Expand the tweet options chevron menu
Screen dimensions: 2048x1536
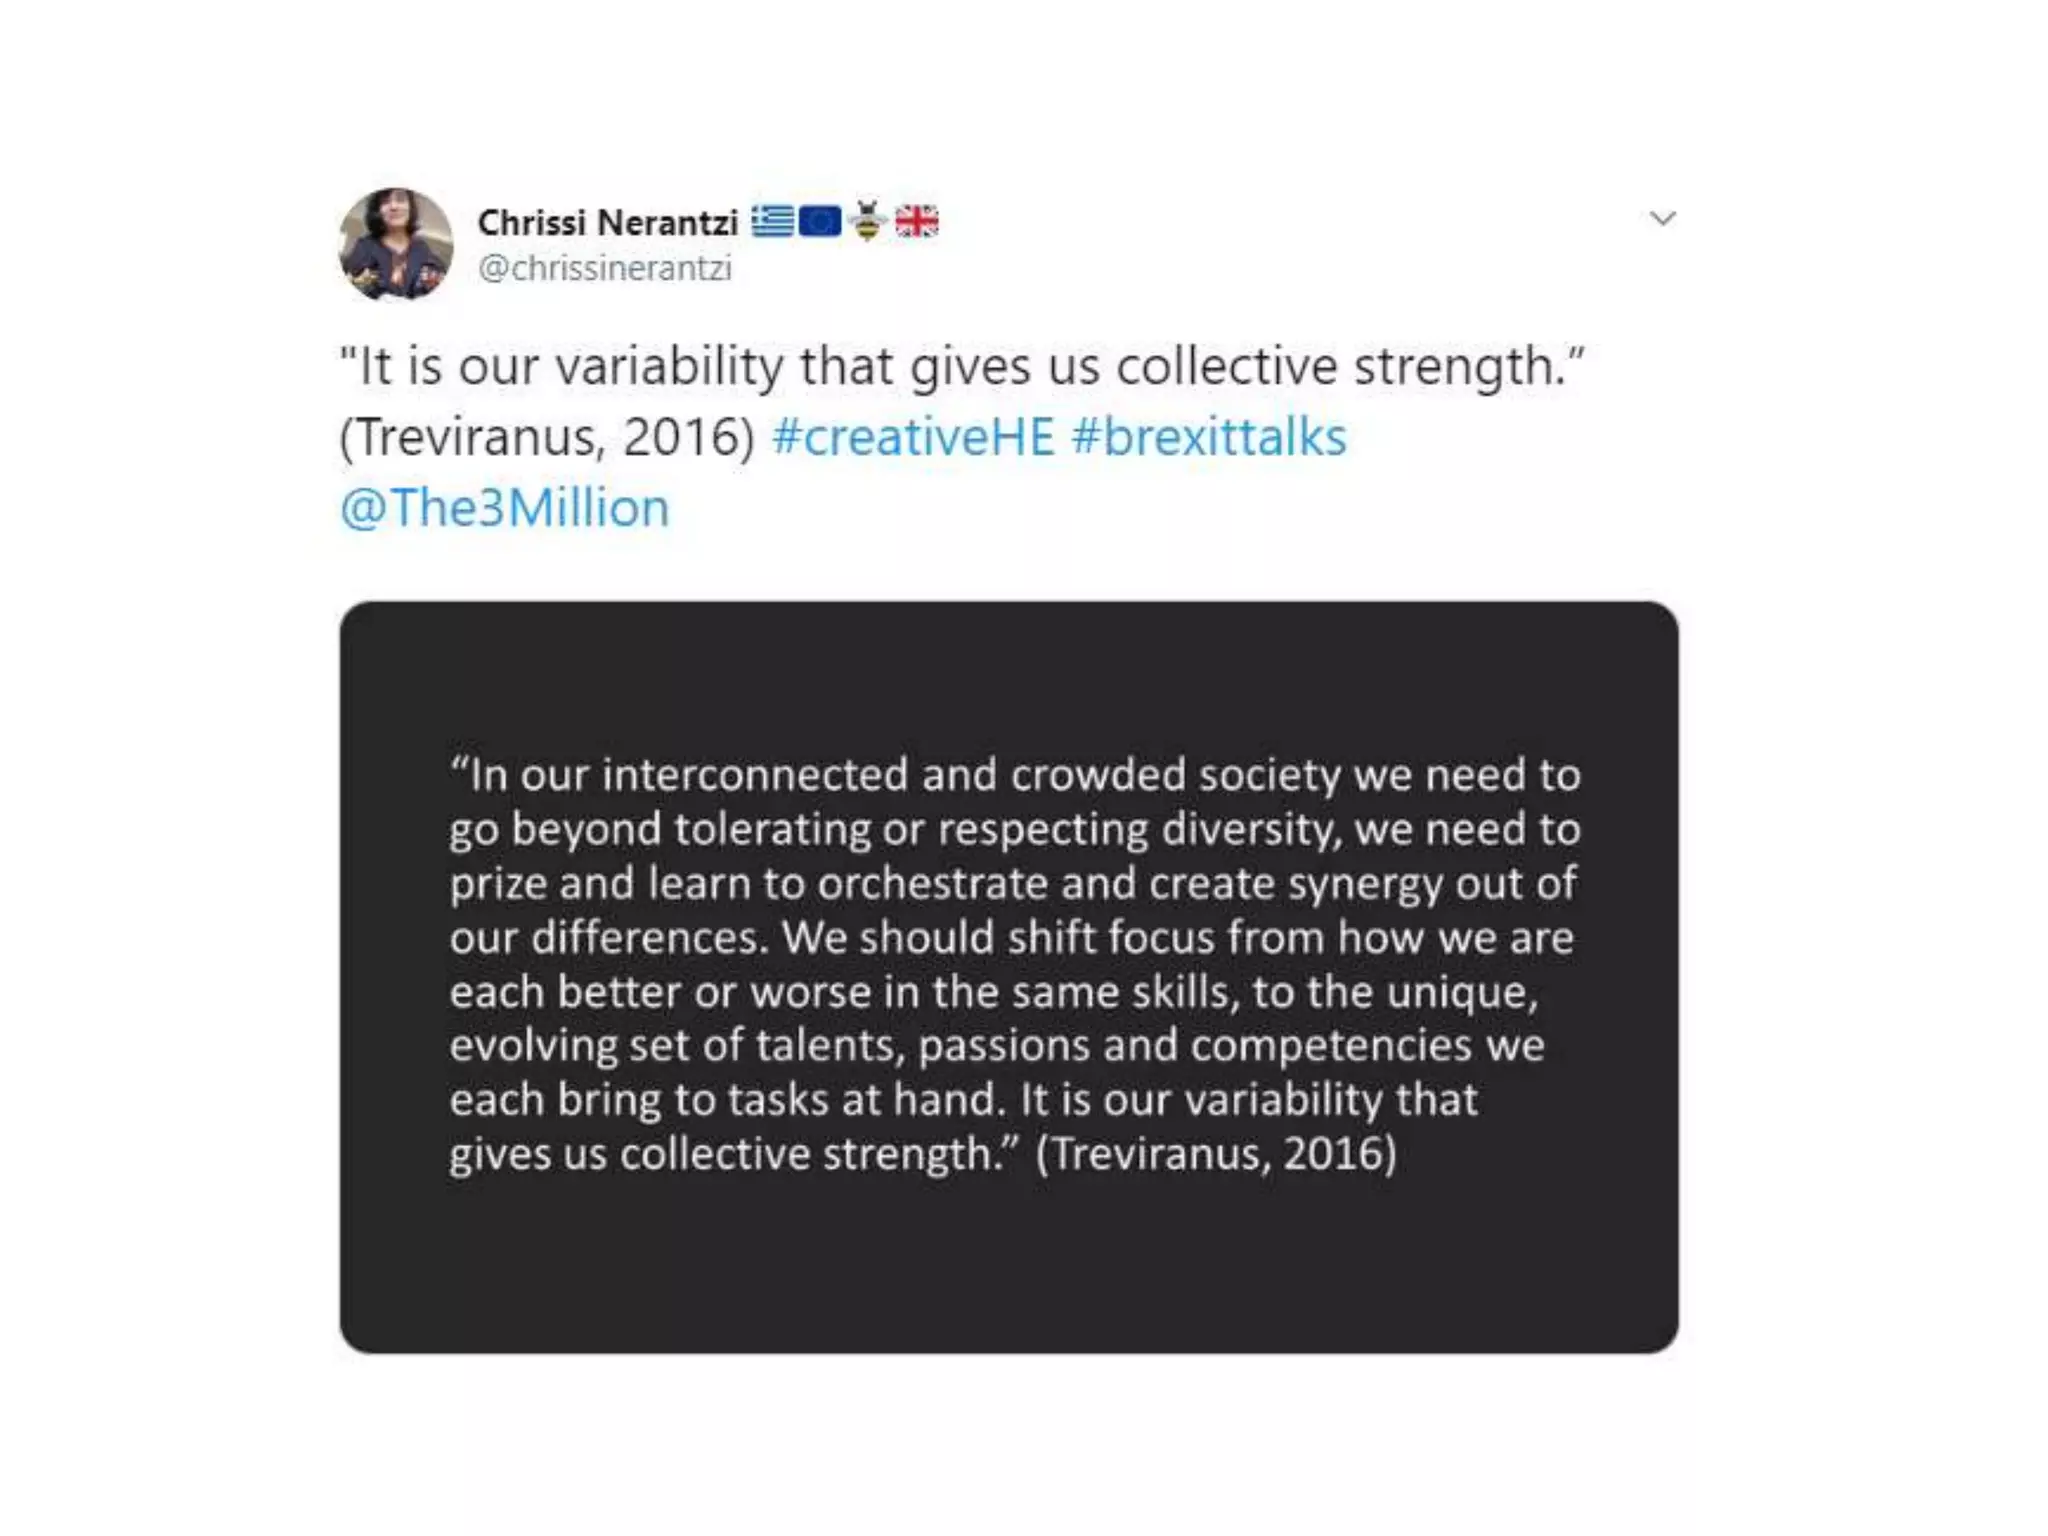pyautogui.click(x=1662, y=218)
